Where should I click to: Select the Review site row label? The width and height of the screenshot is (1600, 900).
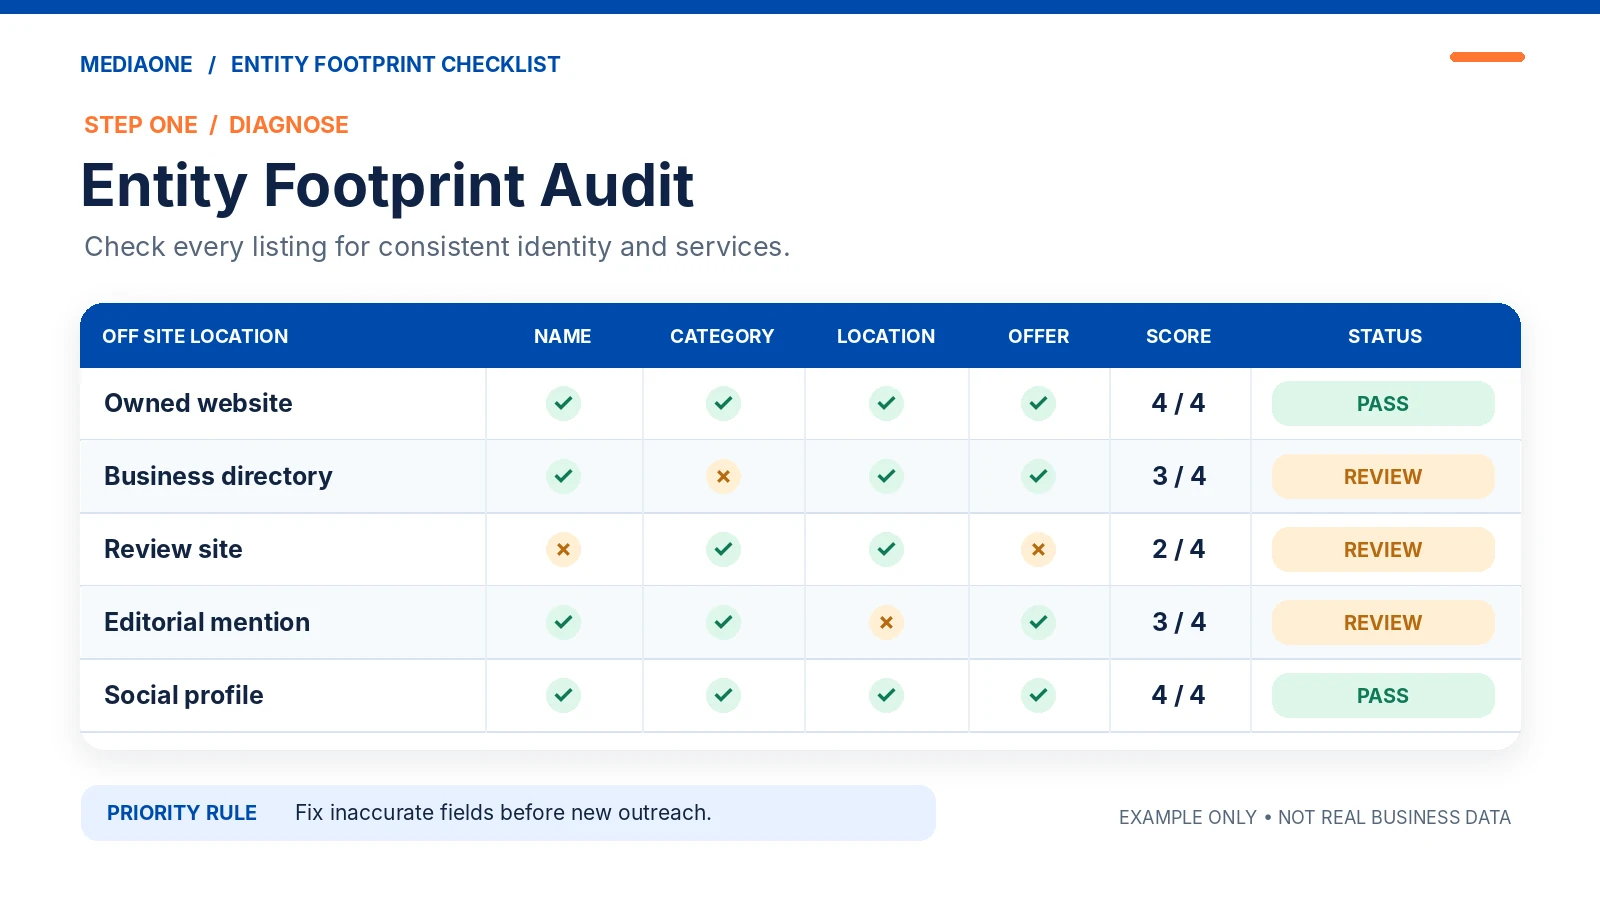click(x=173, y=549)
